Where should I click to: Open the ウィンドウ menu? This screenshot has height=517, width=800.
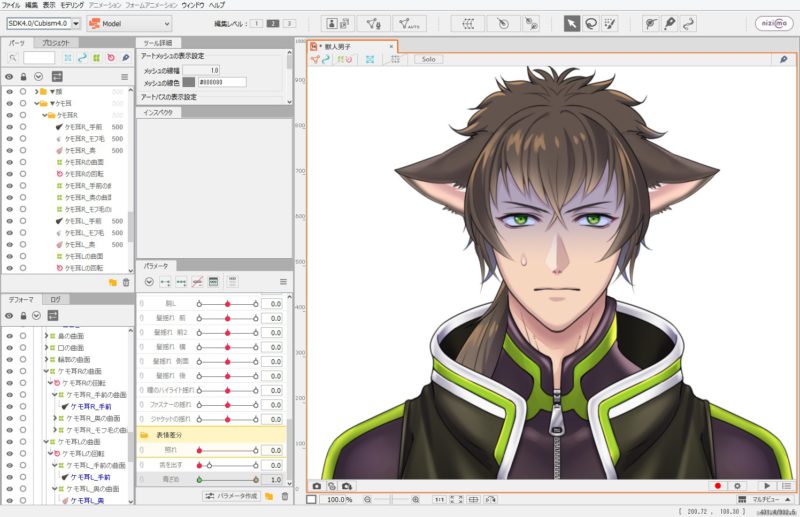(193, 5)
